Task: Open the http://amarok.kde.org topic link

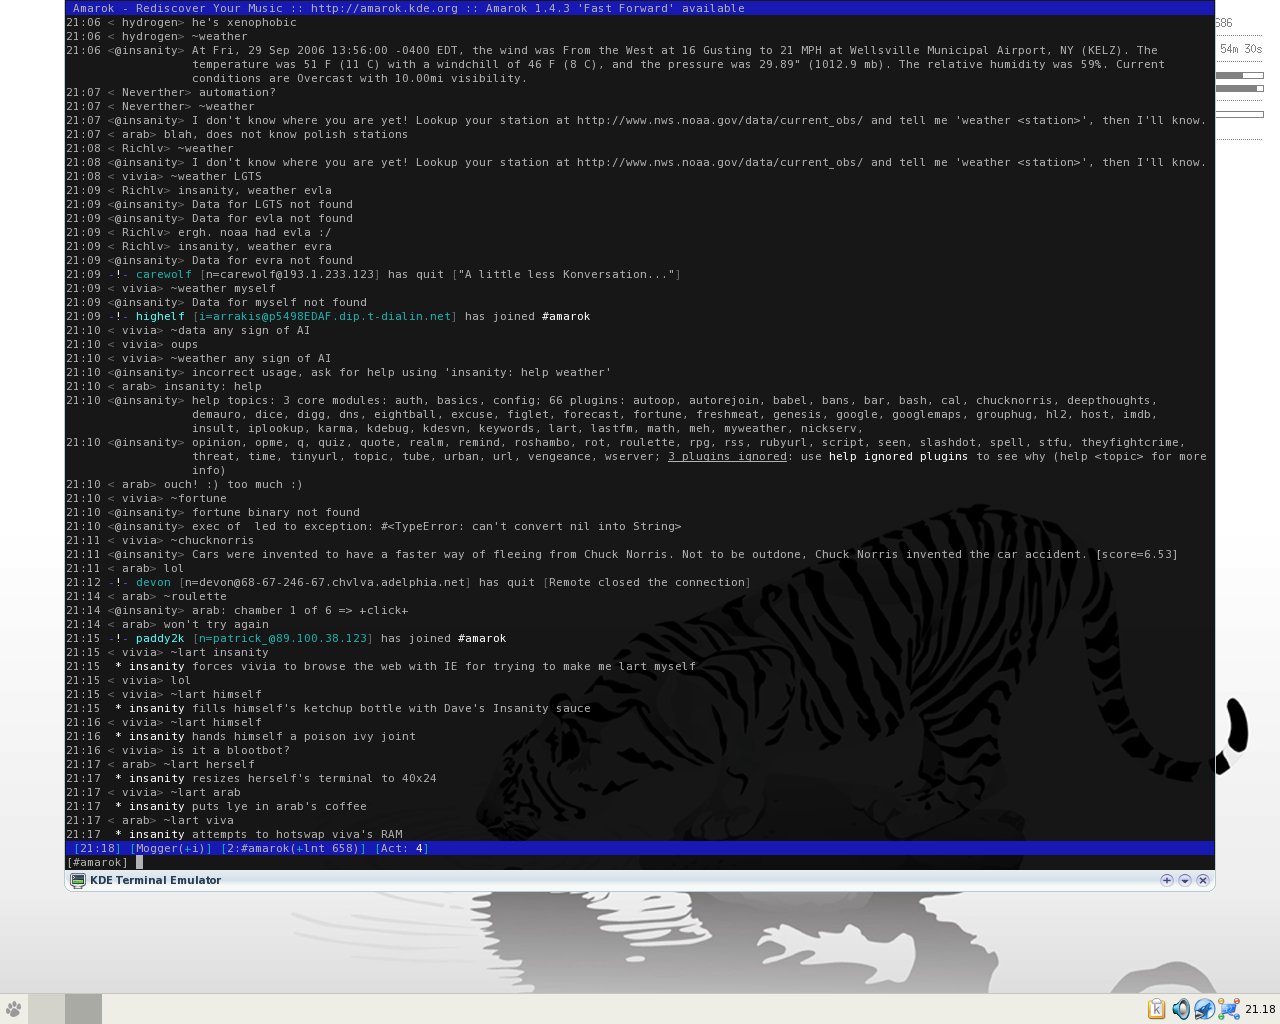Action: point(384,8)
